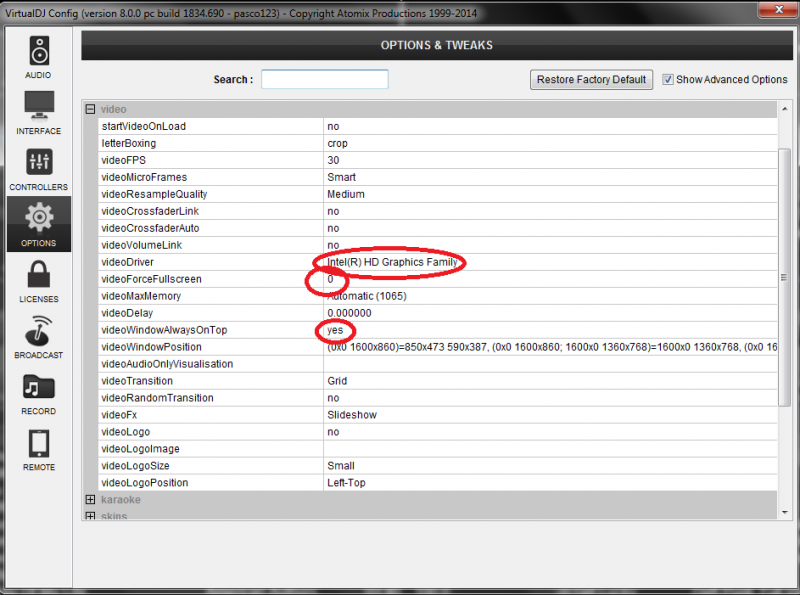Click the options list scrollbar thumb

(x=784, y=277)
